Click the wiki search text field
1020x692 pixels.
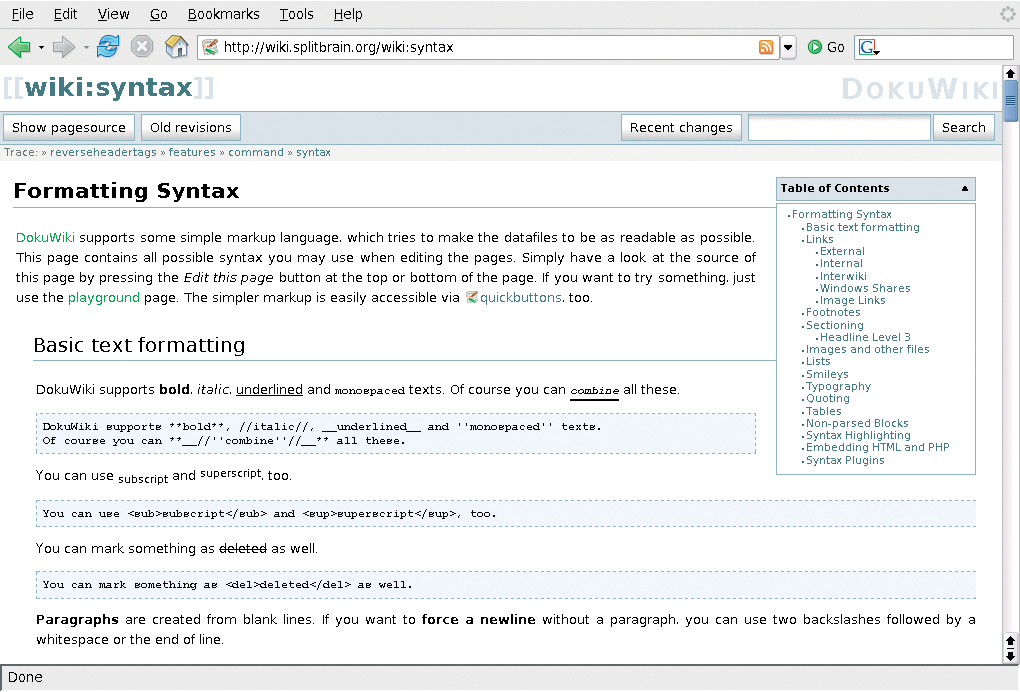click(839, 127)
